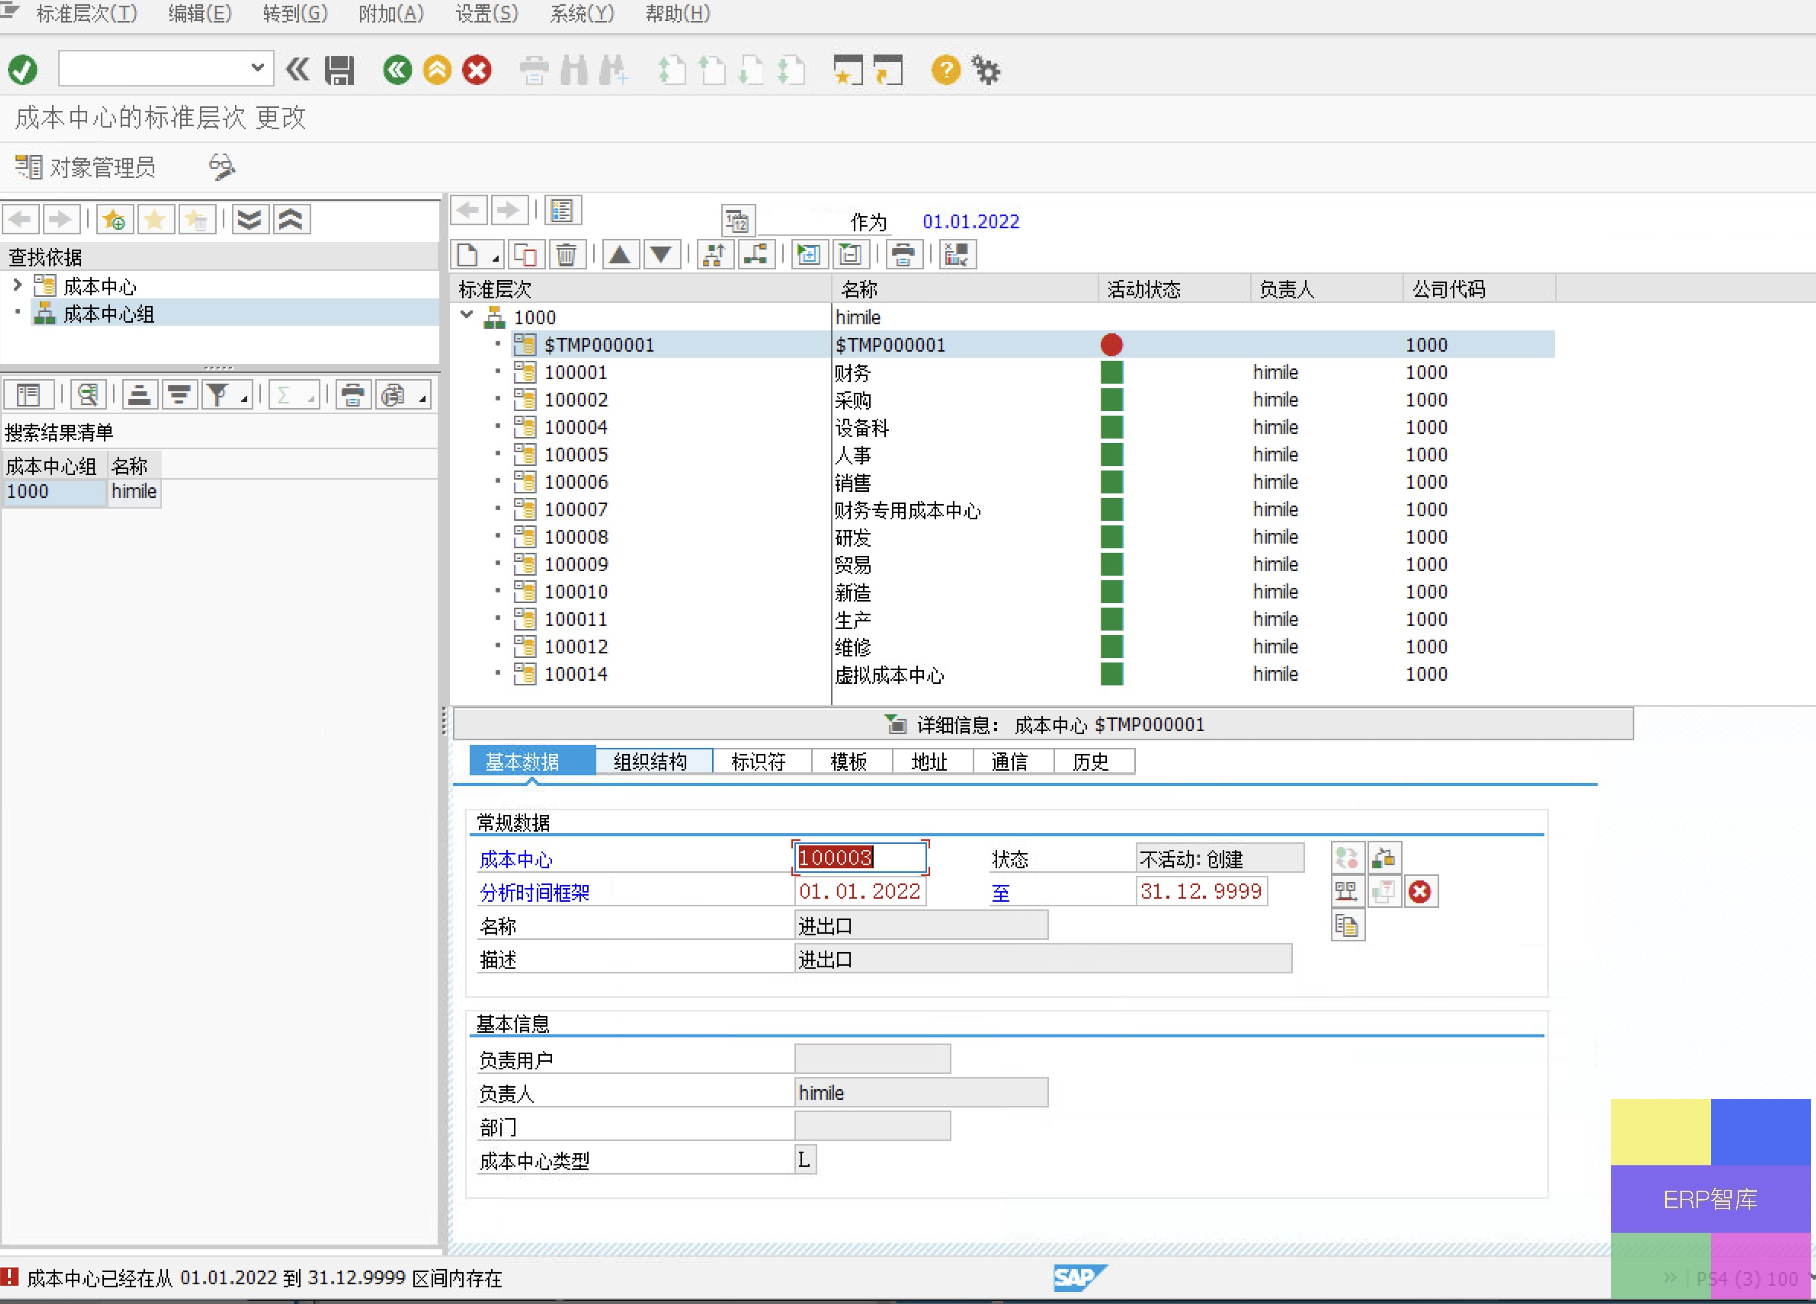This screenshot has width=1816, height=1304.
Task: Click the move down triangle icon
Action: coord(661,255)
